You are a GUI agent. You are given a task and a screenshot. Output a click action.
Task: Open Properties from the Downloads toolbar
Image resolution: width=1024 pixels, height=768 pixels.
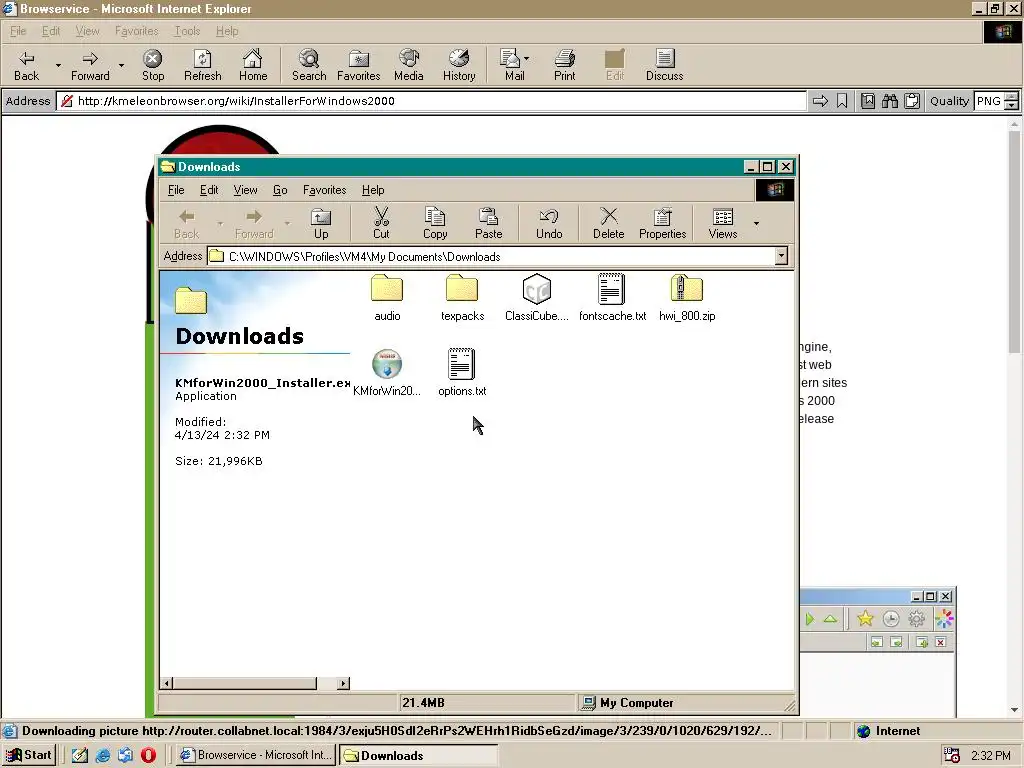pos(662,223)
